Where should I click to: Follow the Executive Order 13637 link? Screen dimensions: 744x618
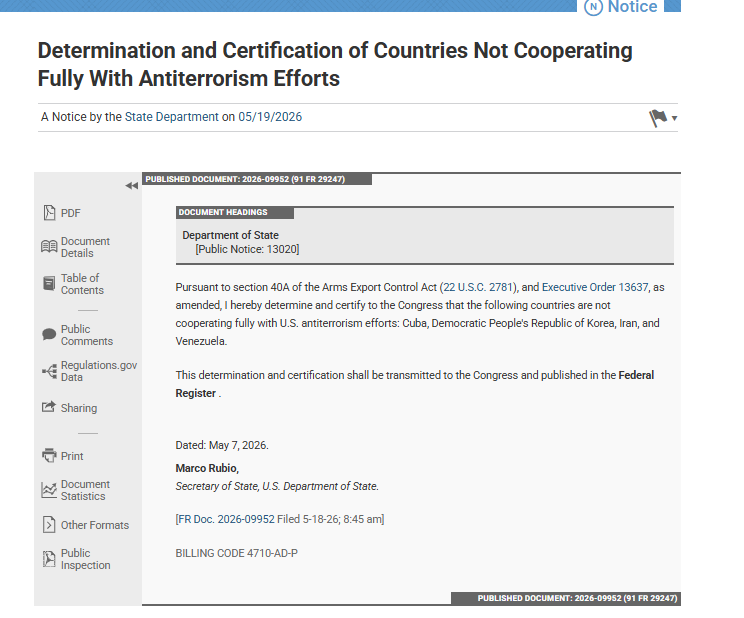(x=595, y=287)
